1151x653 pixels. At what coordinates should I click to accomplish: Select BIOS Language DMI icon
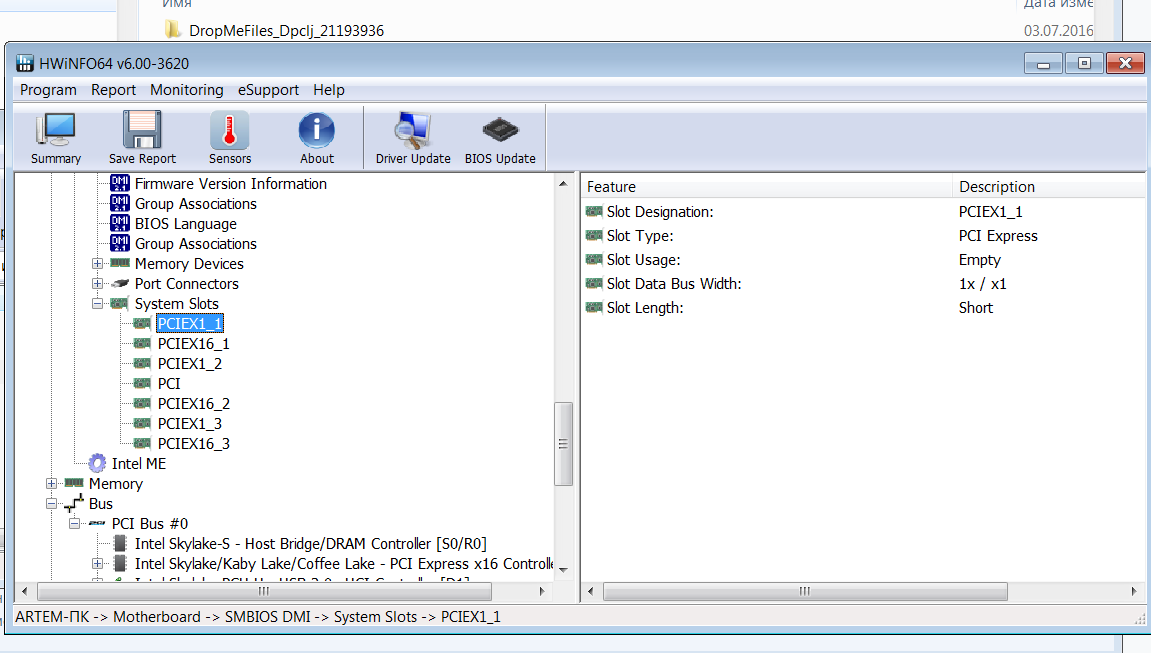(x=120, y=223)
